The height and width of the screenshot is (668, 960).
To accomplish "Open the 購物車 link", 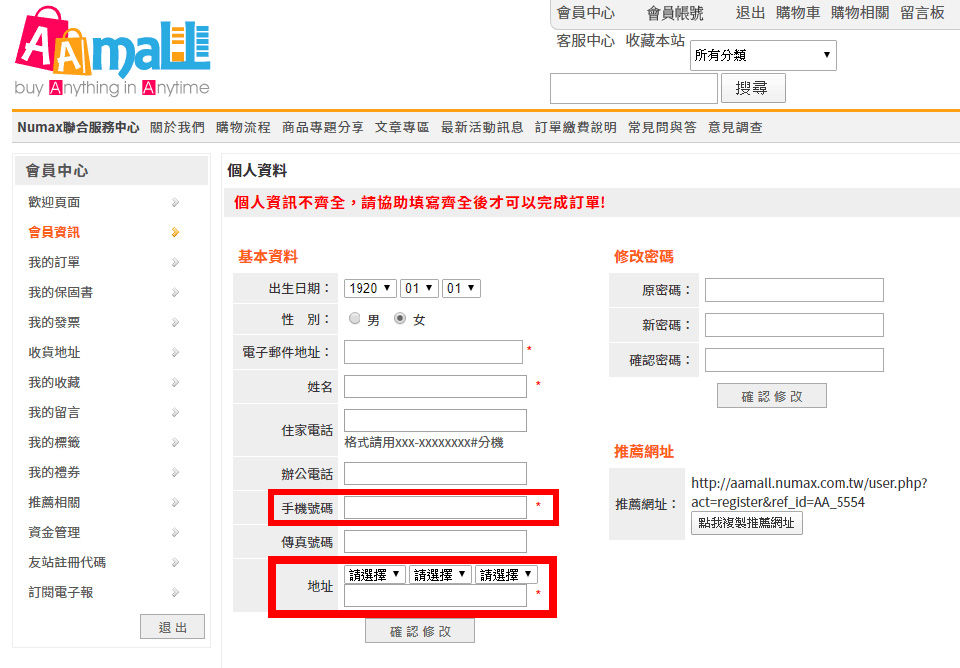I will pyautogui.click(x=798, y=13).
